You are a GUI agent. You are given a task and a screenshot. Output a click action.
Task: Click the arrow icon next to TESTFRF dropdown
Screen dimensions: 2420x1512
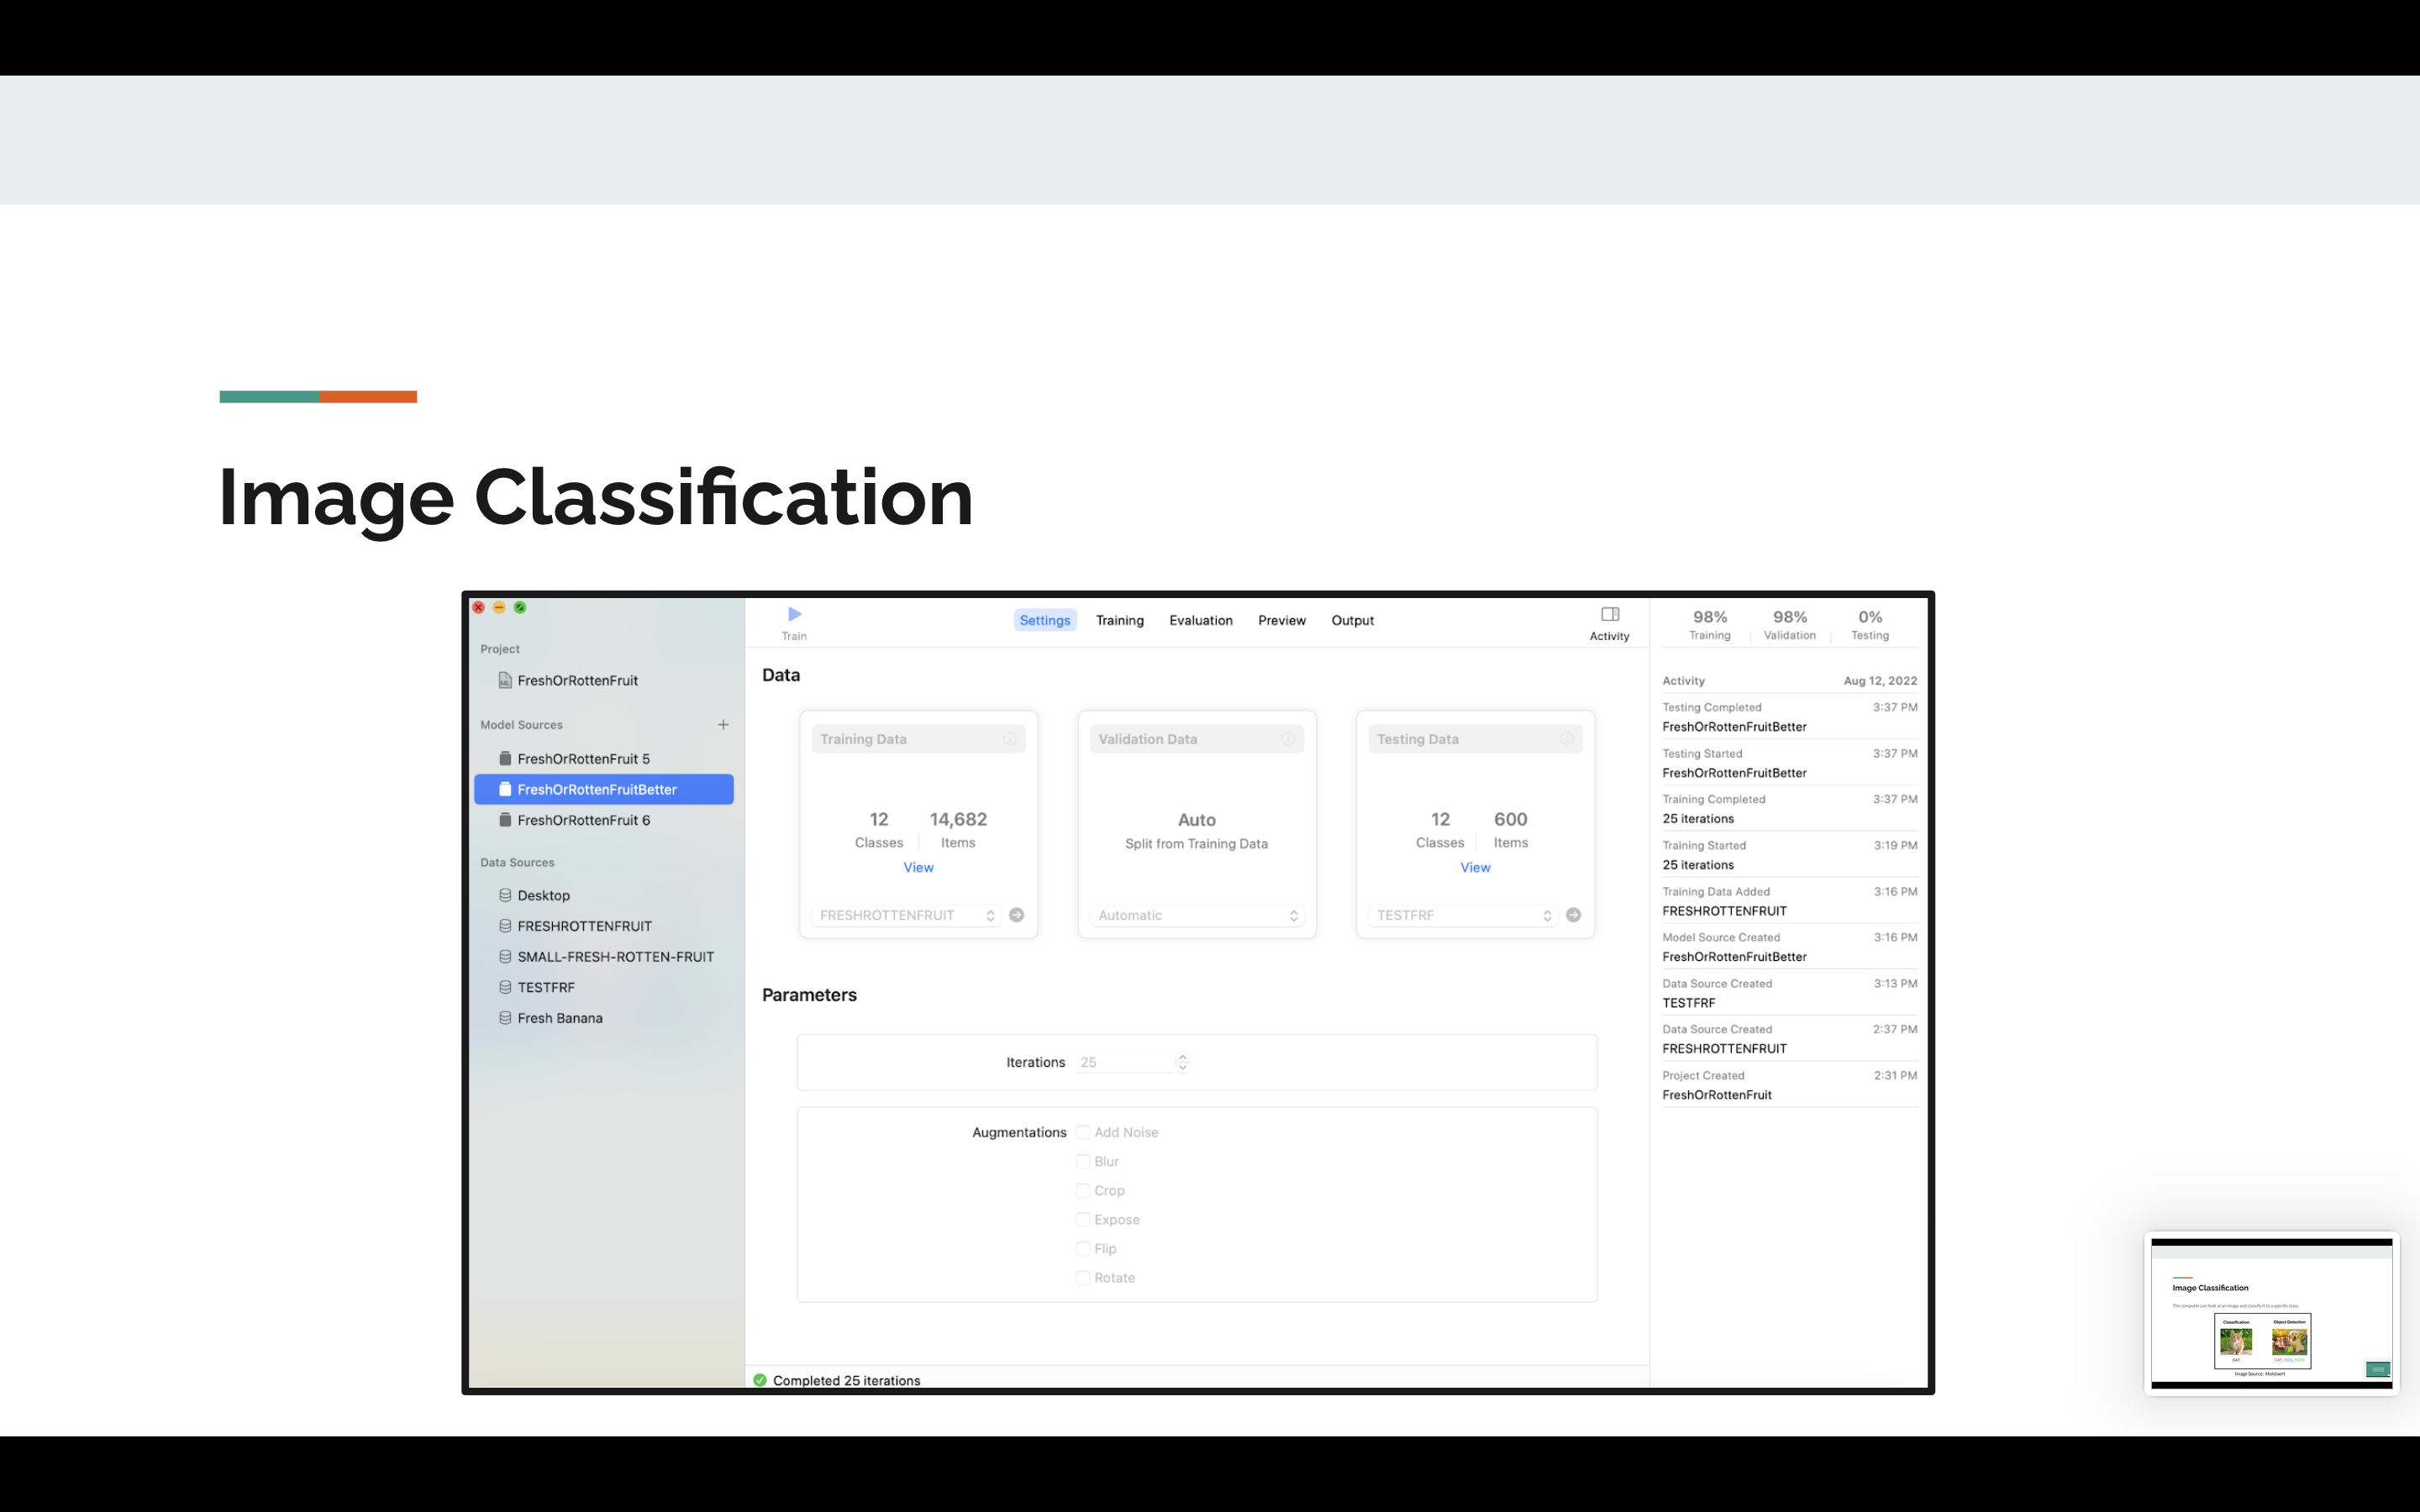tap(1573, 915)
